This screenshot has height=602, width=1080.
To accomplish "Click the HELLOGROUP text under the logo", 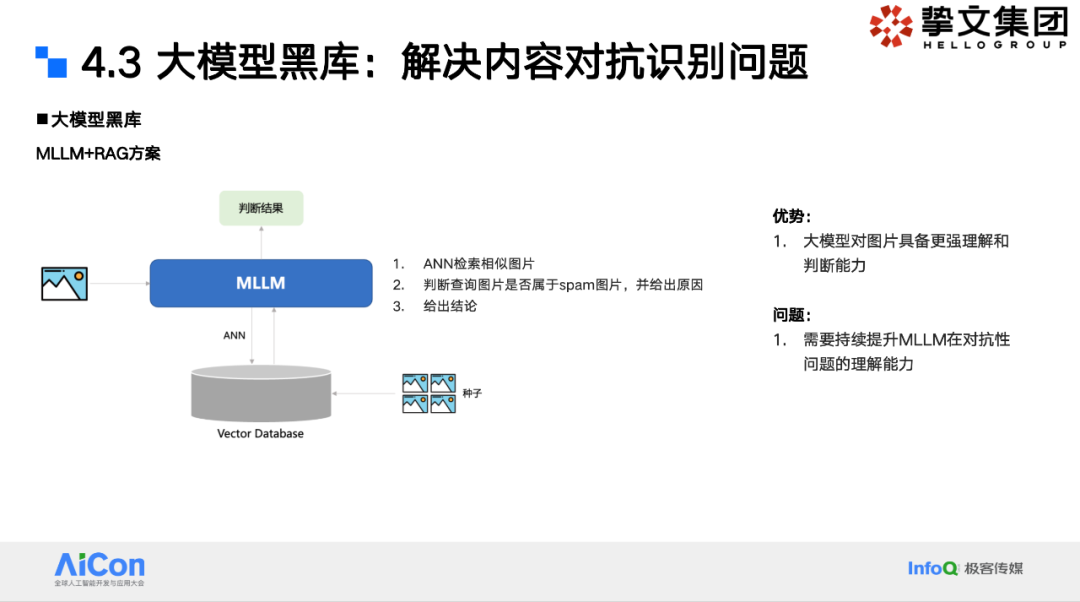I will point(995,45).
